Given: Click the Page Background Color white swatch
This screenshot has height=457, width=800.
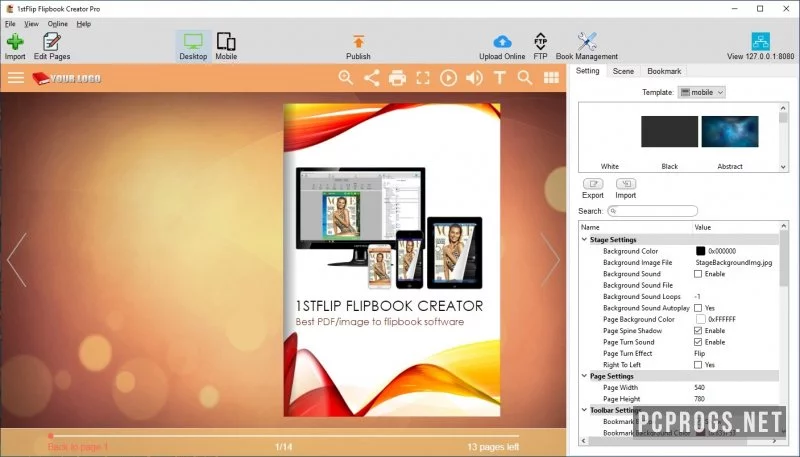Looking at the screenshot, I should 701,319.
